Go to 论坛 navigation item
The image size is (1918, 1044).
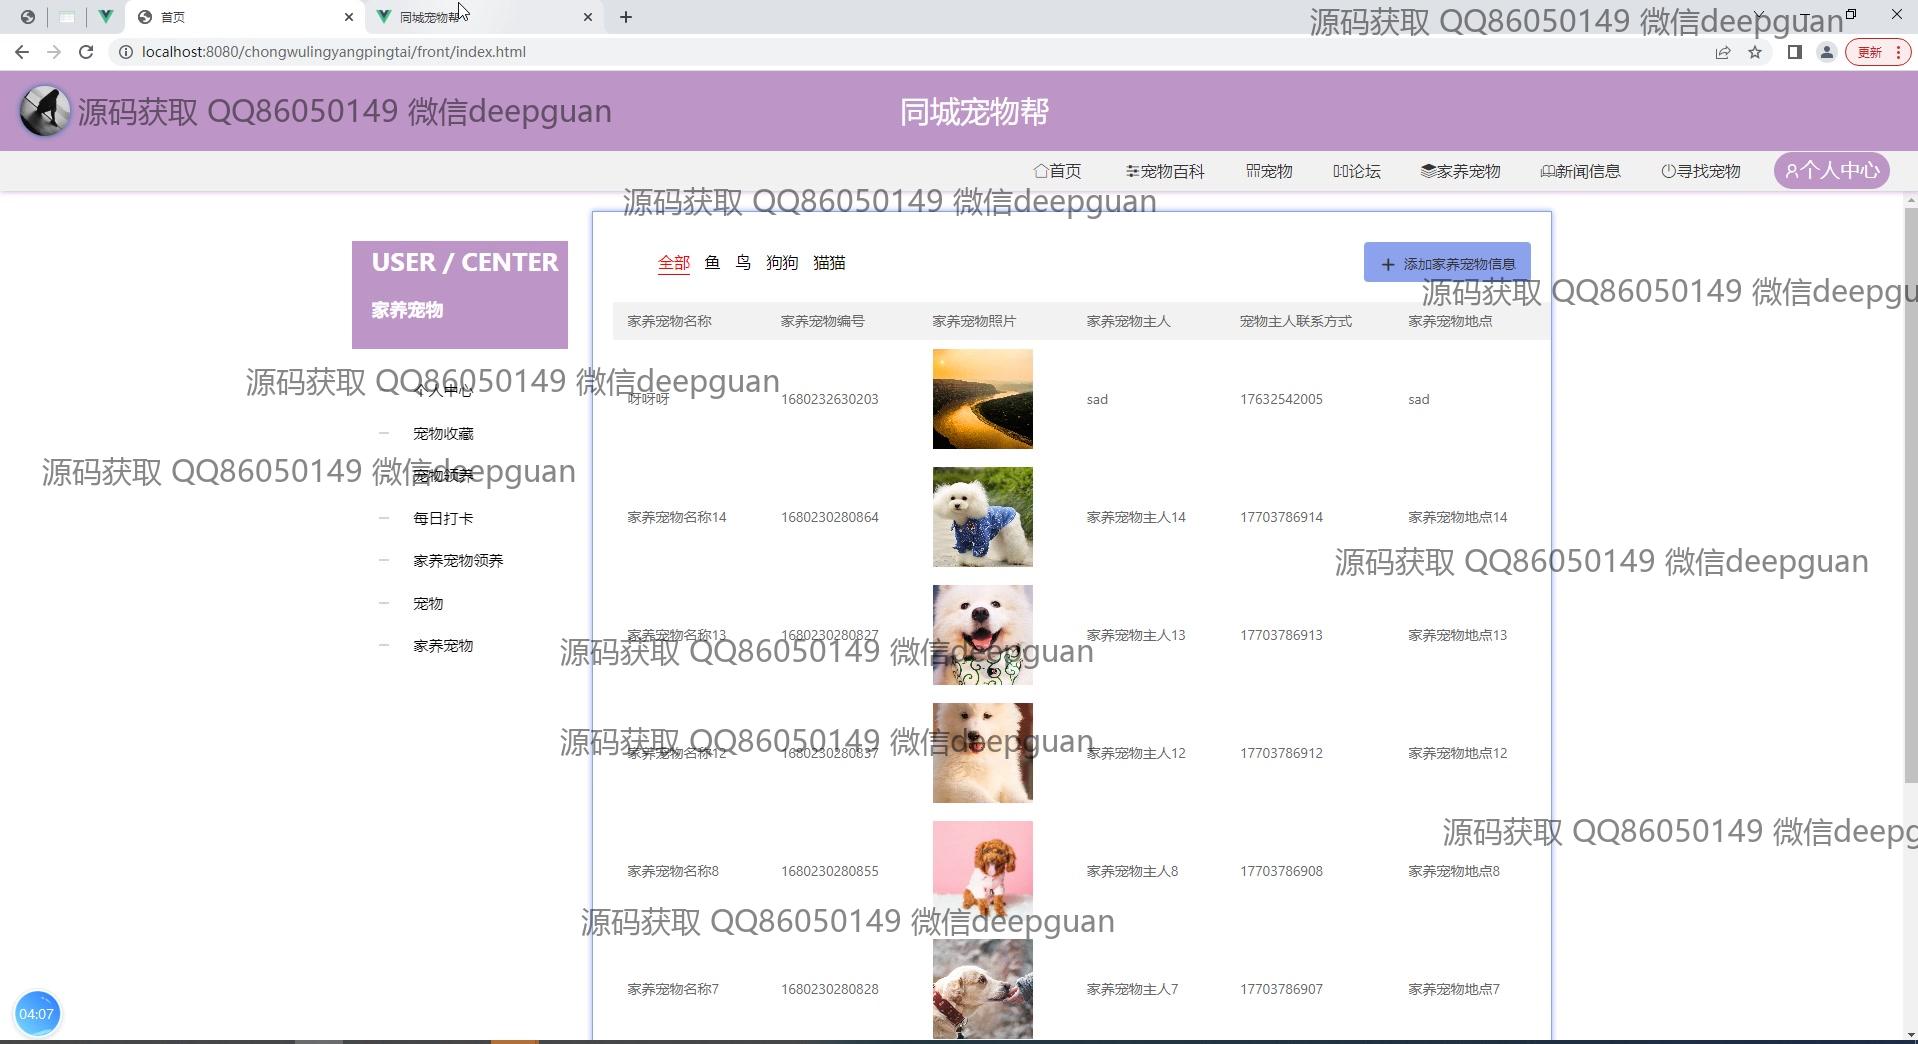1357,171
